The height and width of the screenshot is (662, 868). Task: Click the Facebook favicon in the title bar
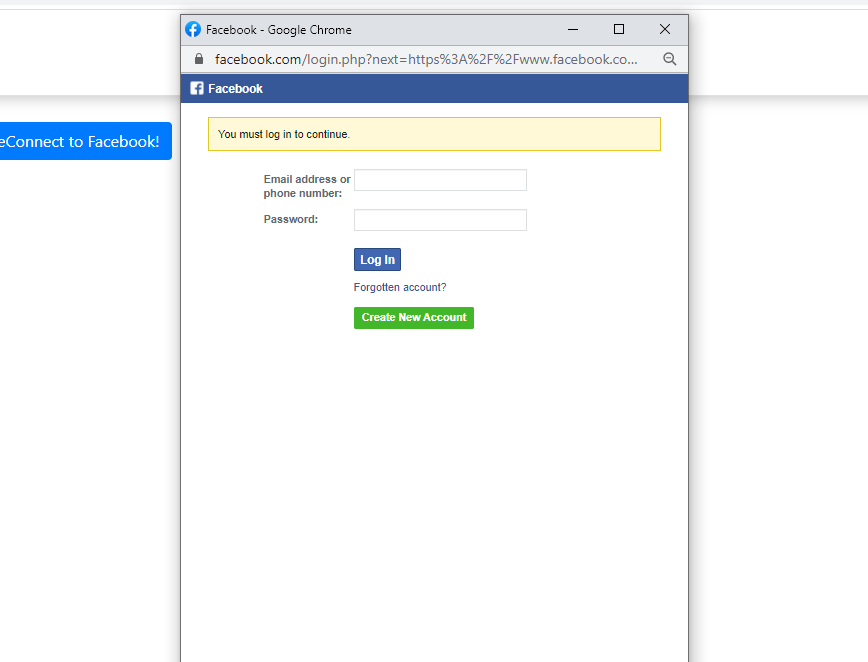click(193, 29)
